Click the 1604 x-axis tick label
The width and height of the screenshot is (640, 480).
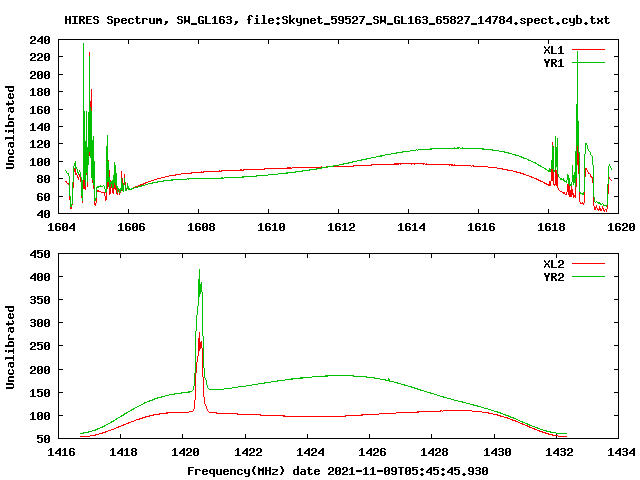pyautogui.click(x=61, y=227)
